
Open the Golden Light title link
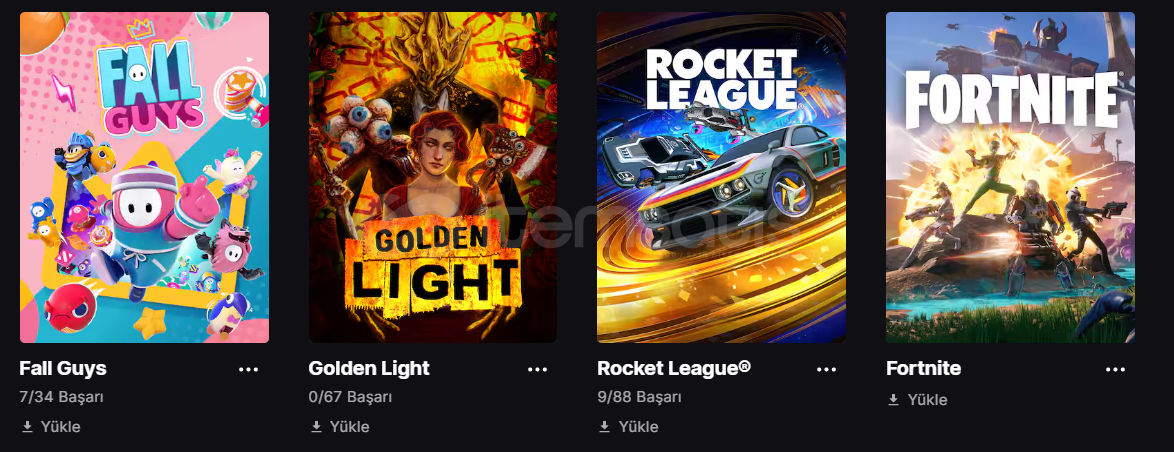pos(369,368)
